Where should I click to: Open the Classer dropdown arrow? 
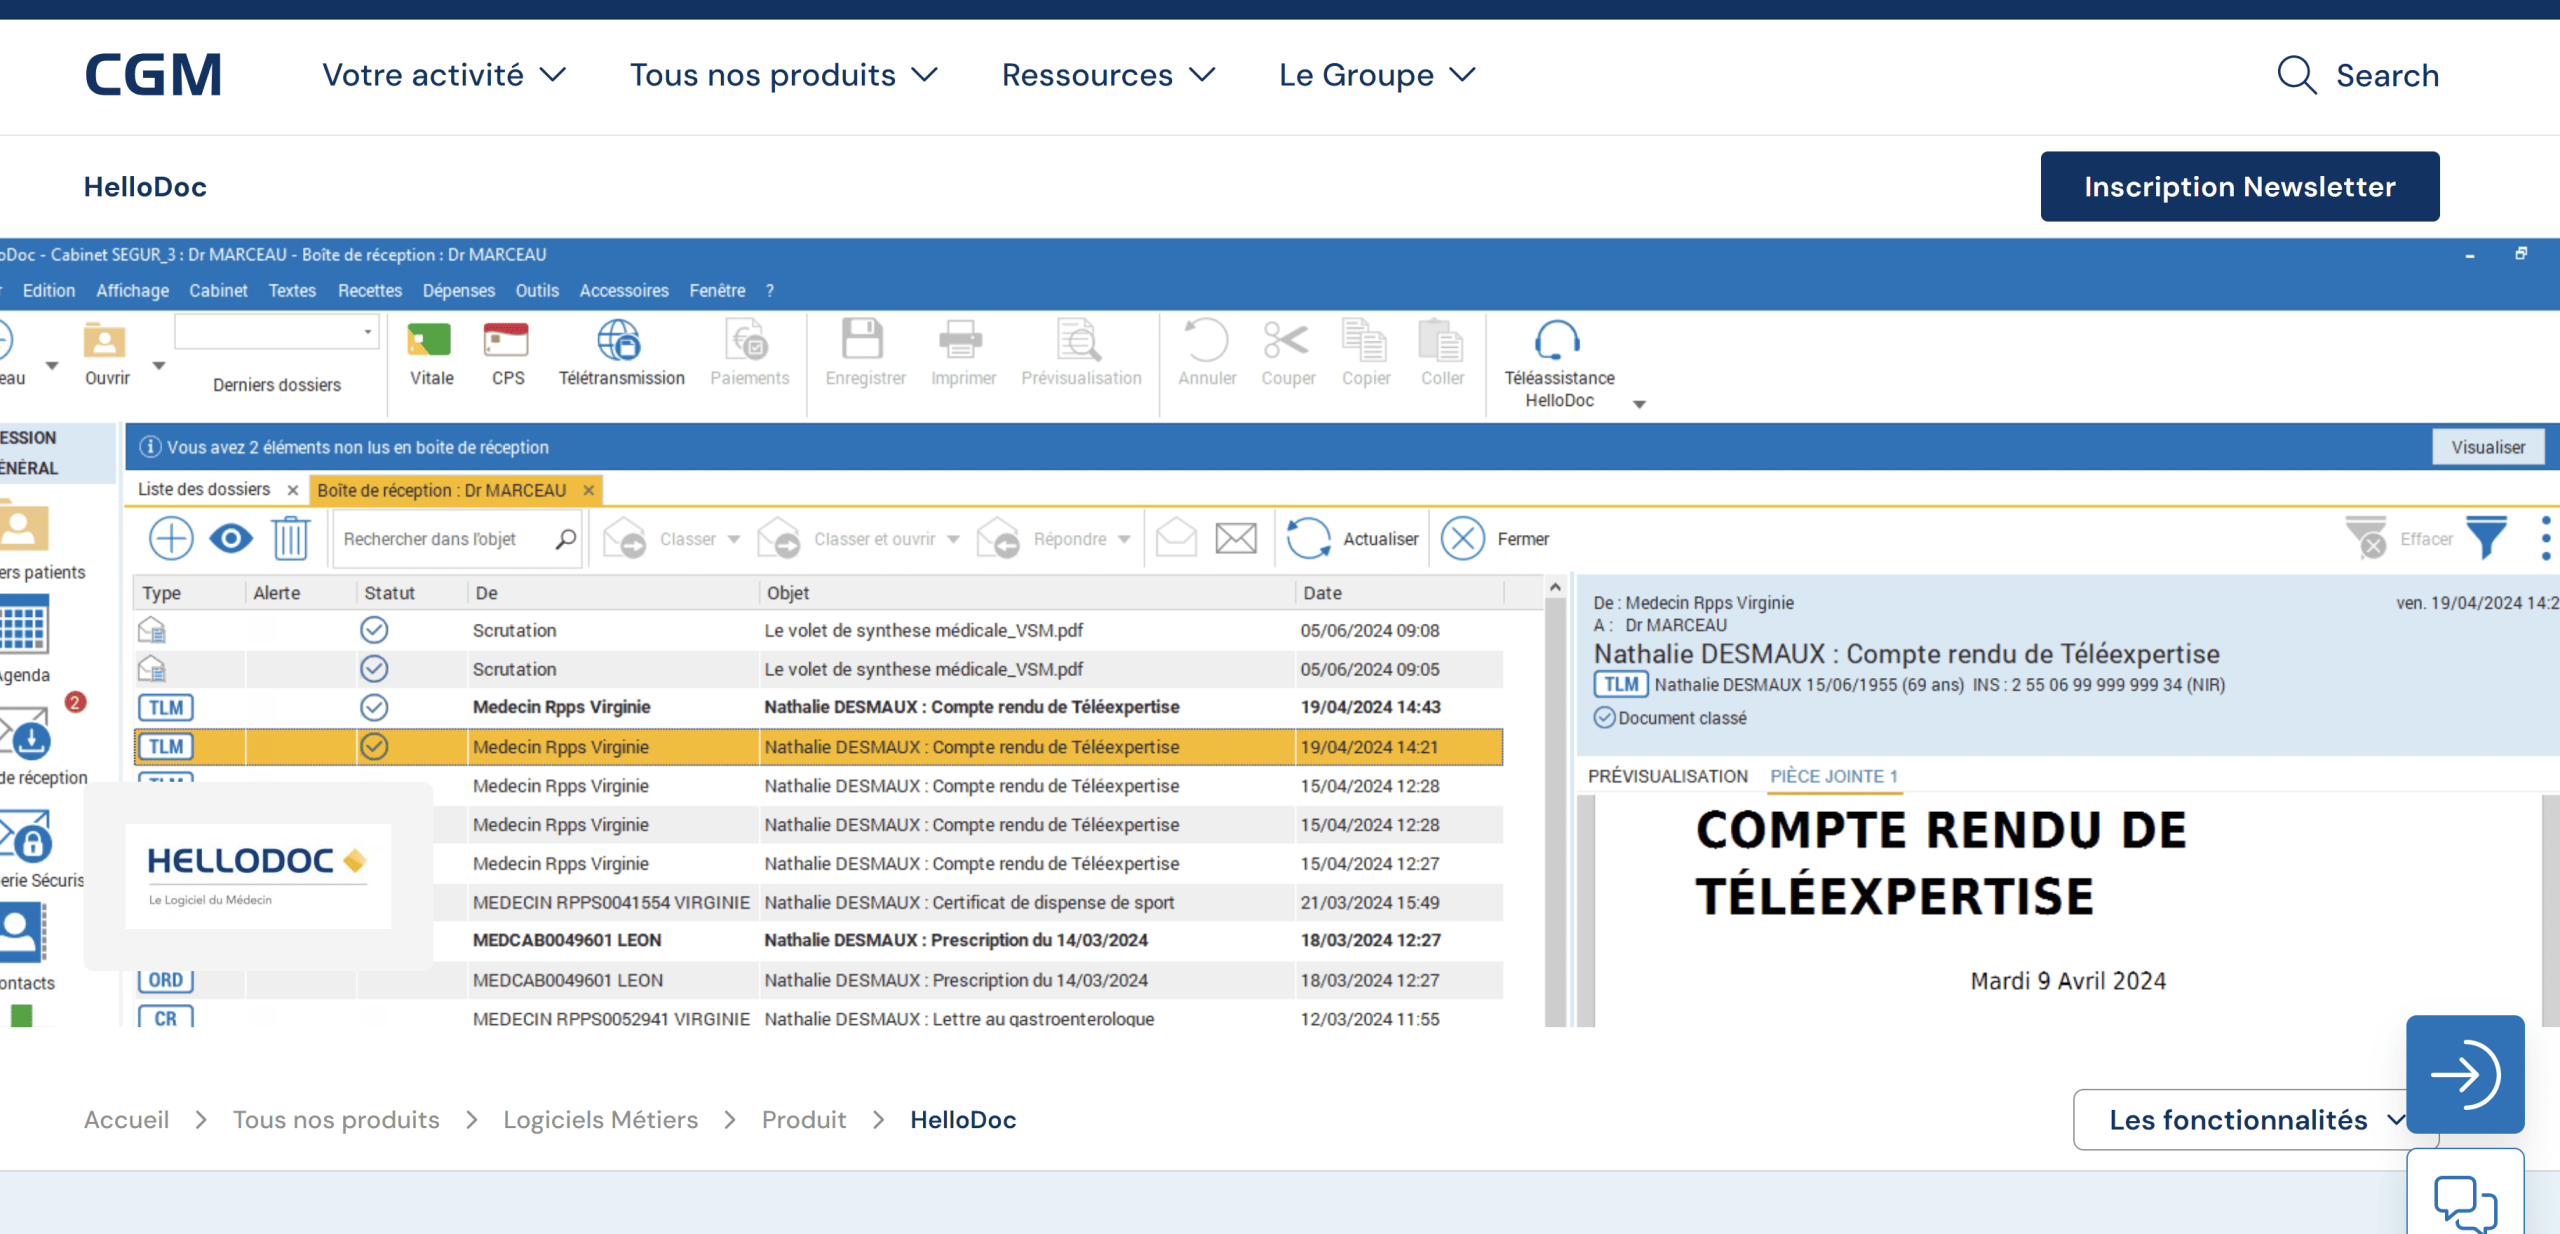[x=734, y=540]
